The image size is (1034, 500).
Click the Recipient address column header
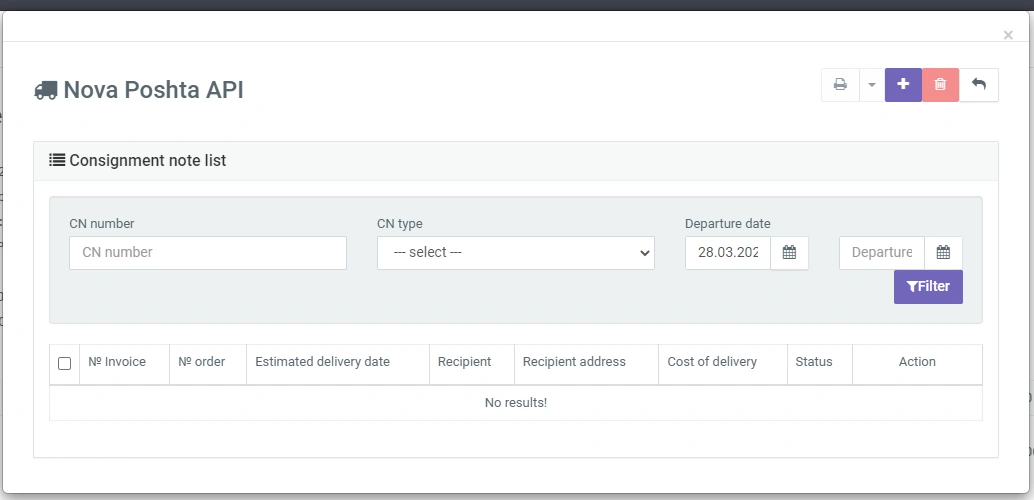tap(574, 362)
